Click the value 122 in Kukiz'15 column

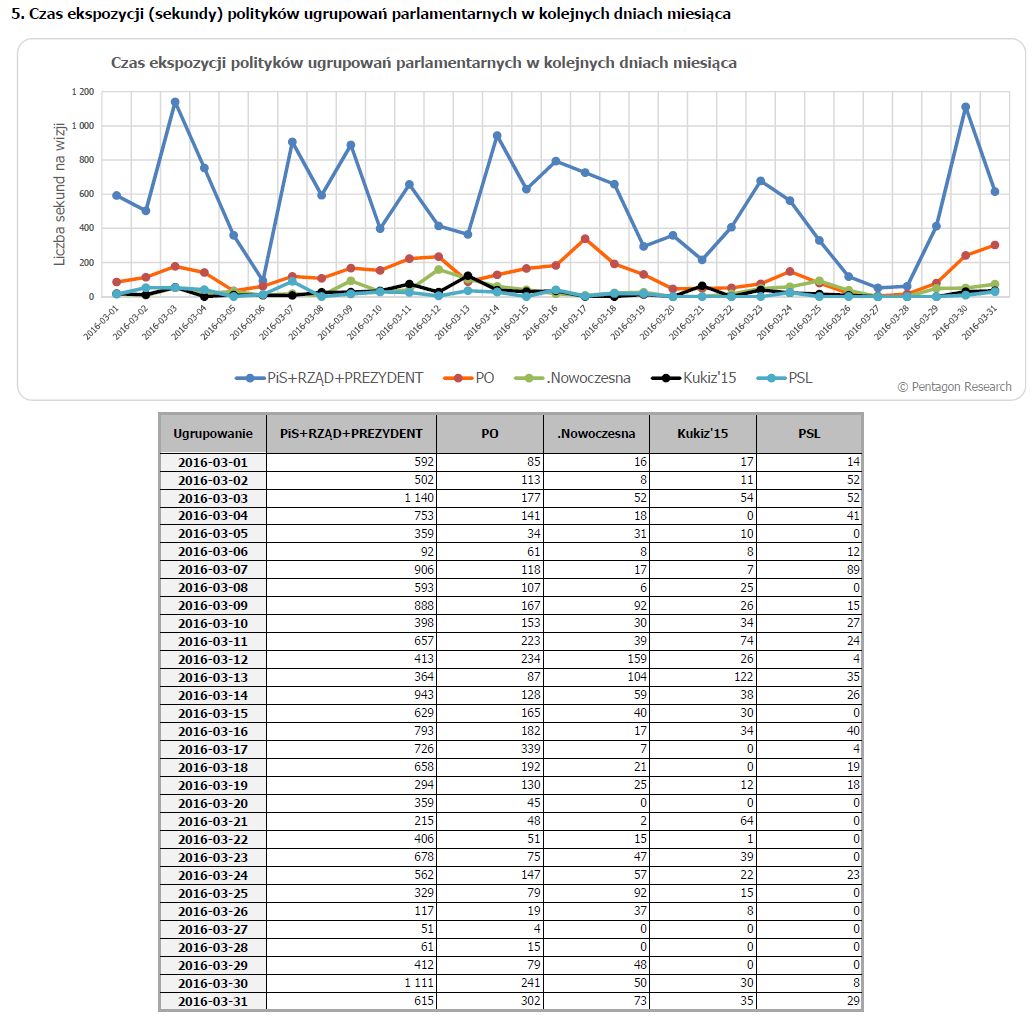(743, 677)
